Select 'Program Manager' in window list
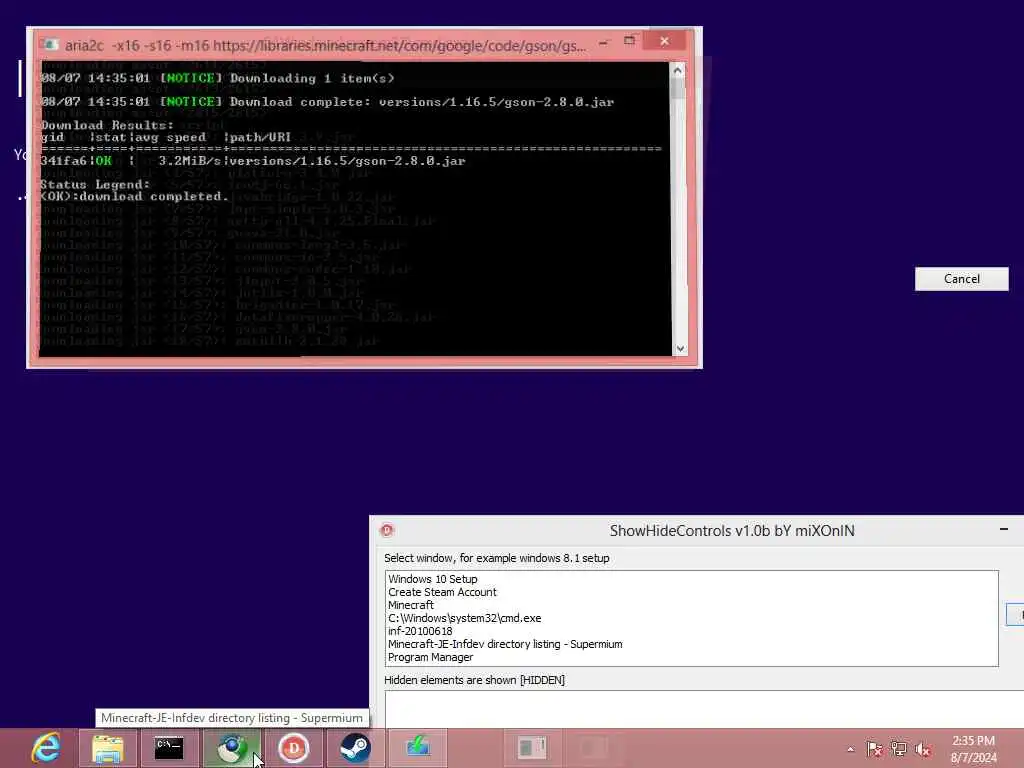The height and width of the screenshot is (768, 1024). 430,657
